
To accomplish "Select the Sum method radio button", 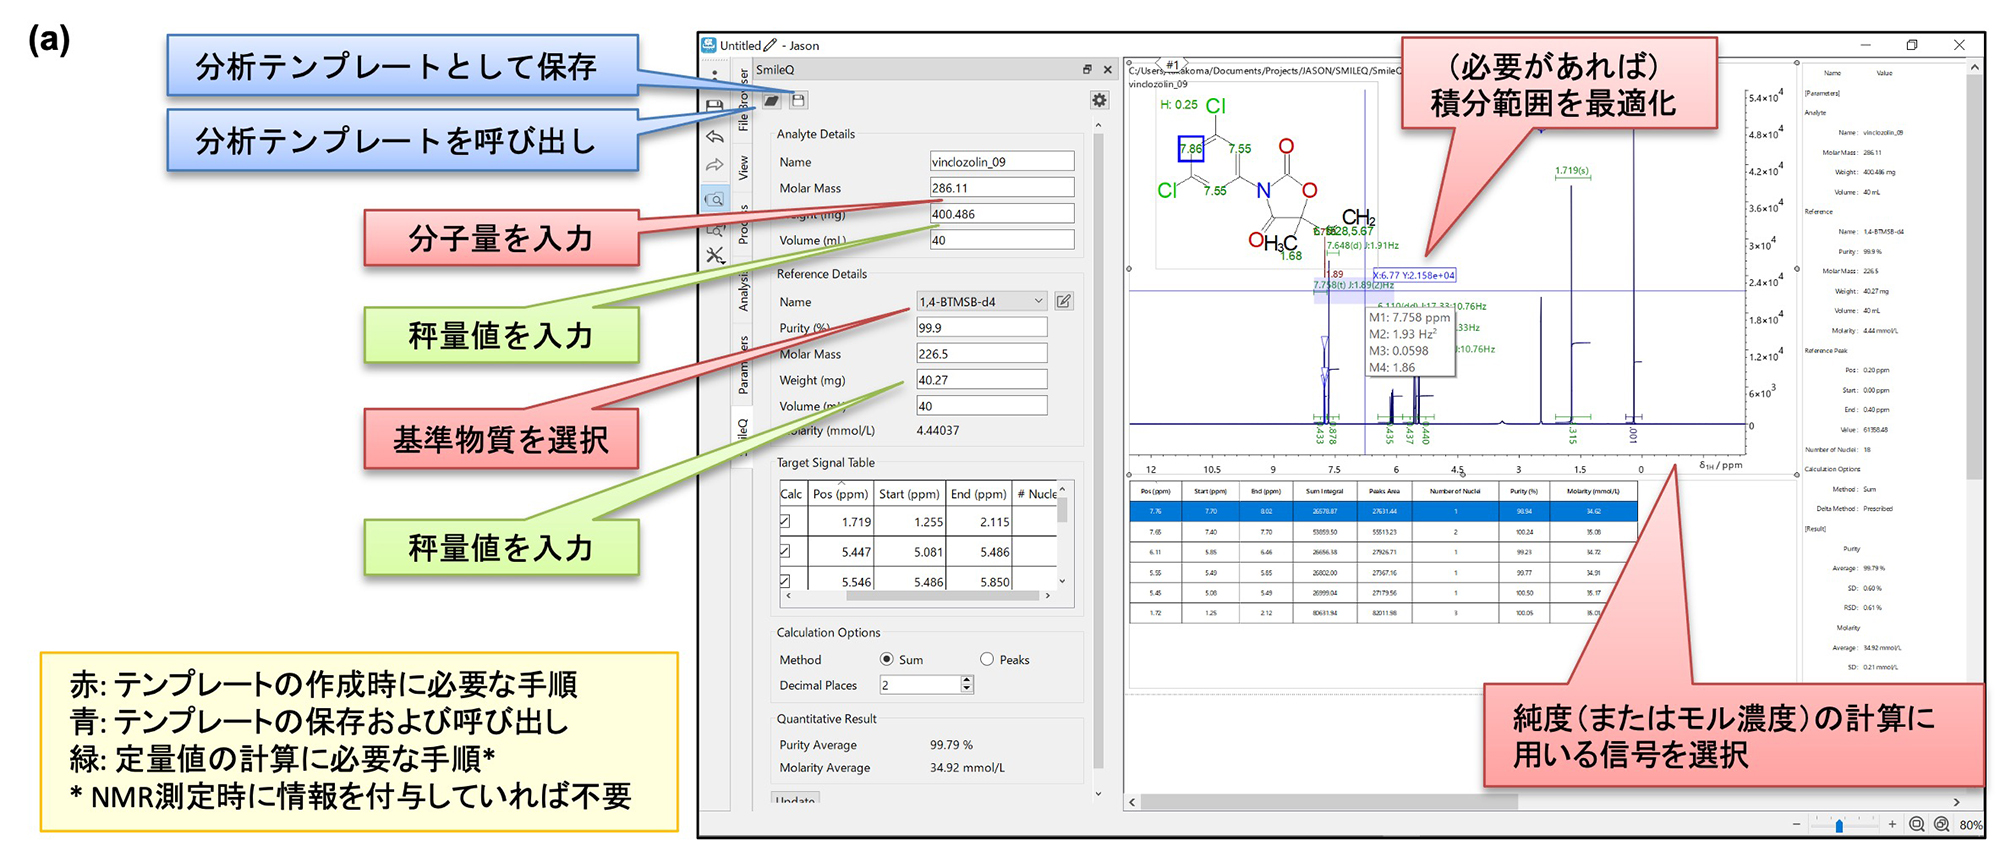I will 886,659.
